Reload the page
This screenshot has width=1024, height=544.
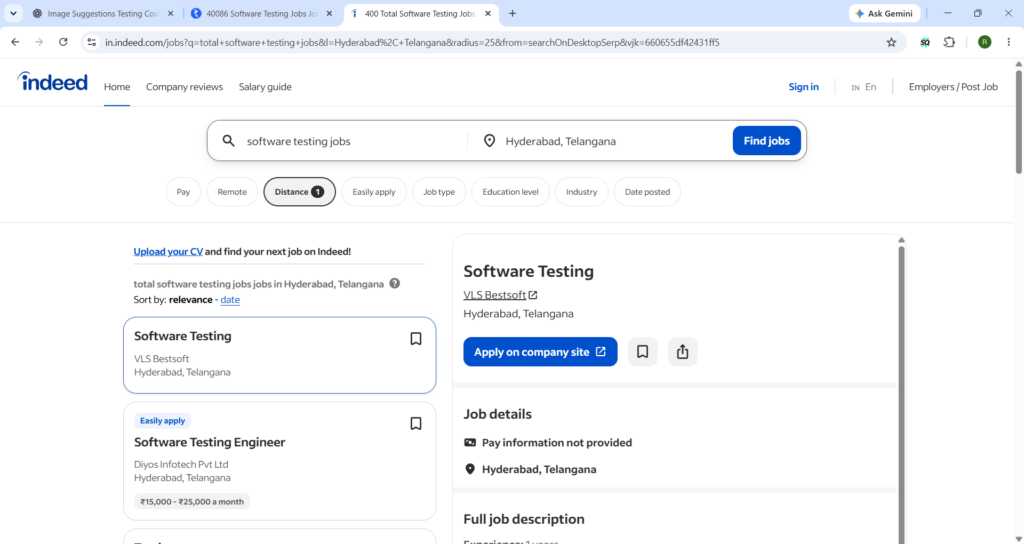[x=63, y=42]
